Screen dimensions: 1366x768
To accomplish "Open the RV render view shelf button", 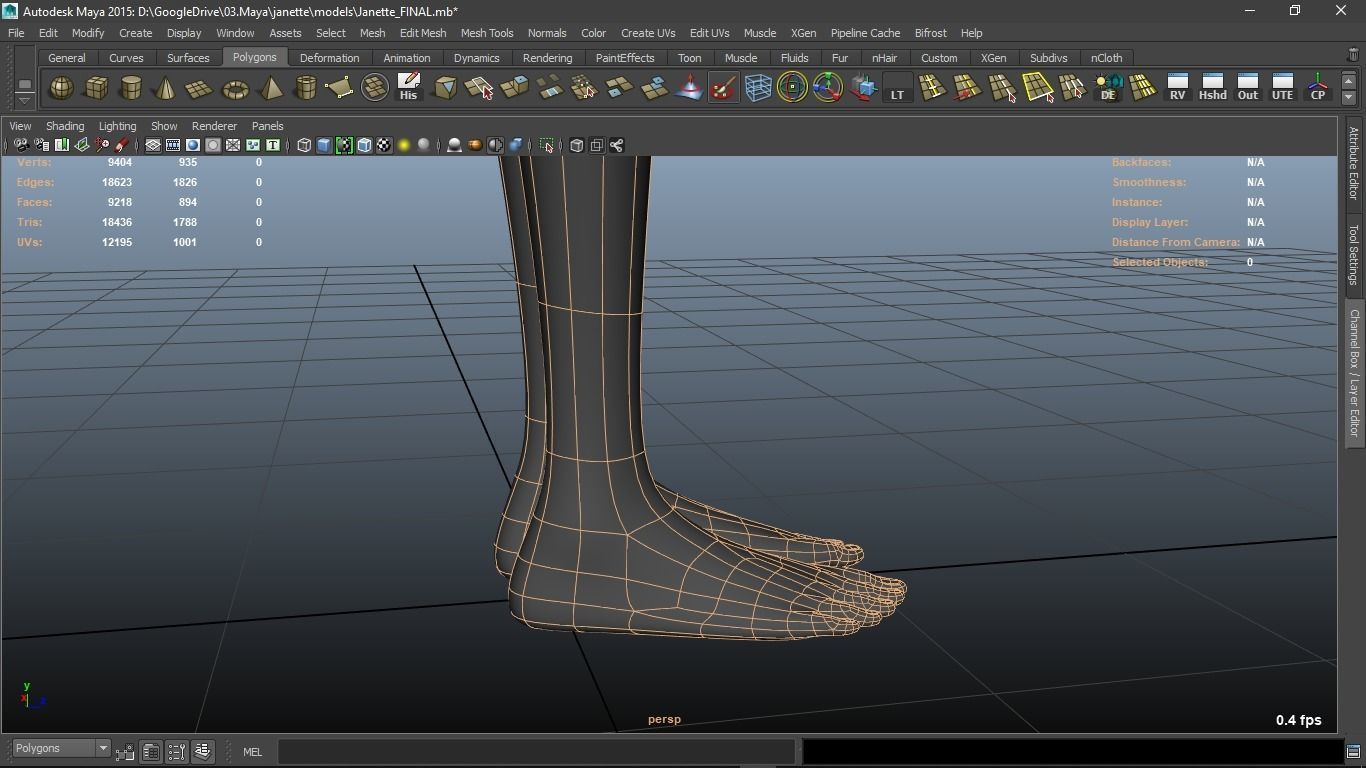I will pyautogui.click(x=1177, y=88).
